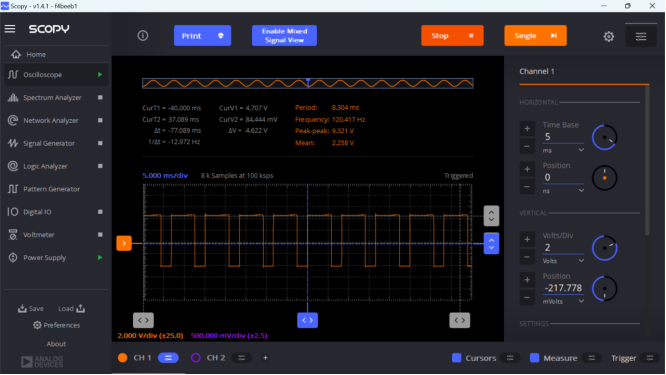Click Enable Mixed Signal View button
Viewport: 666px width, 375px height.
pos(284,36)
